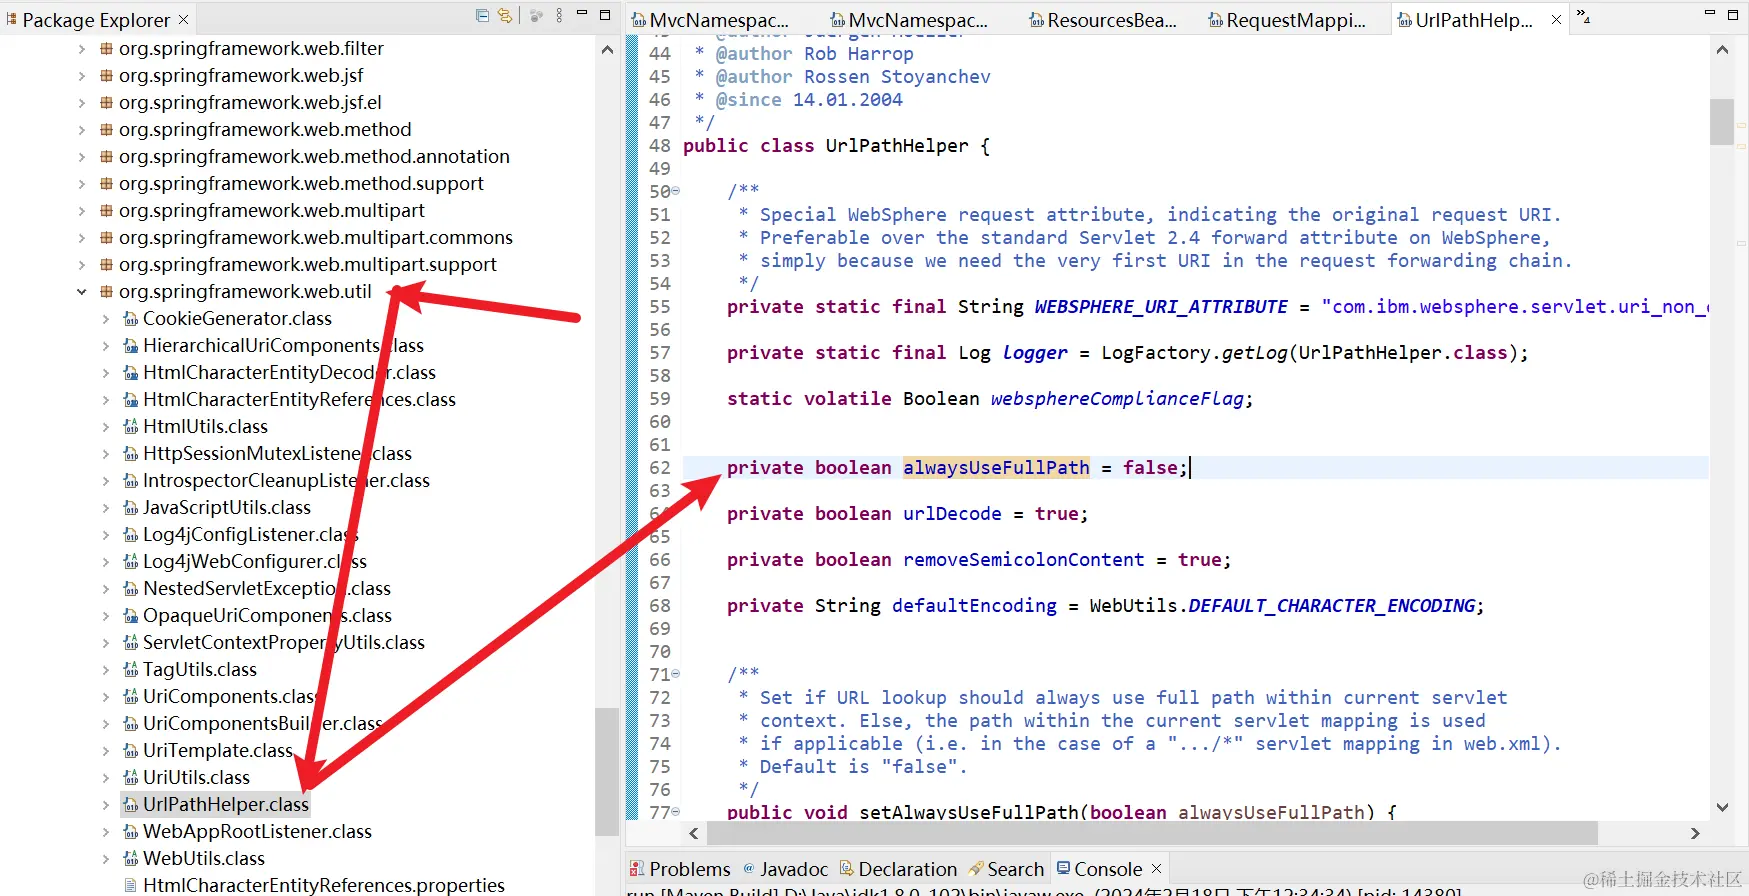
Task: Select HierarchicalUriComponents.class in the tree
Action: (283, 346)
